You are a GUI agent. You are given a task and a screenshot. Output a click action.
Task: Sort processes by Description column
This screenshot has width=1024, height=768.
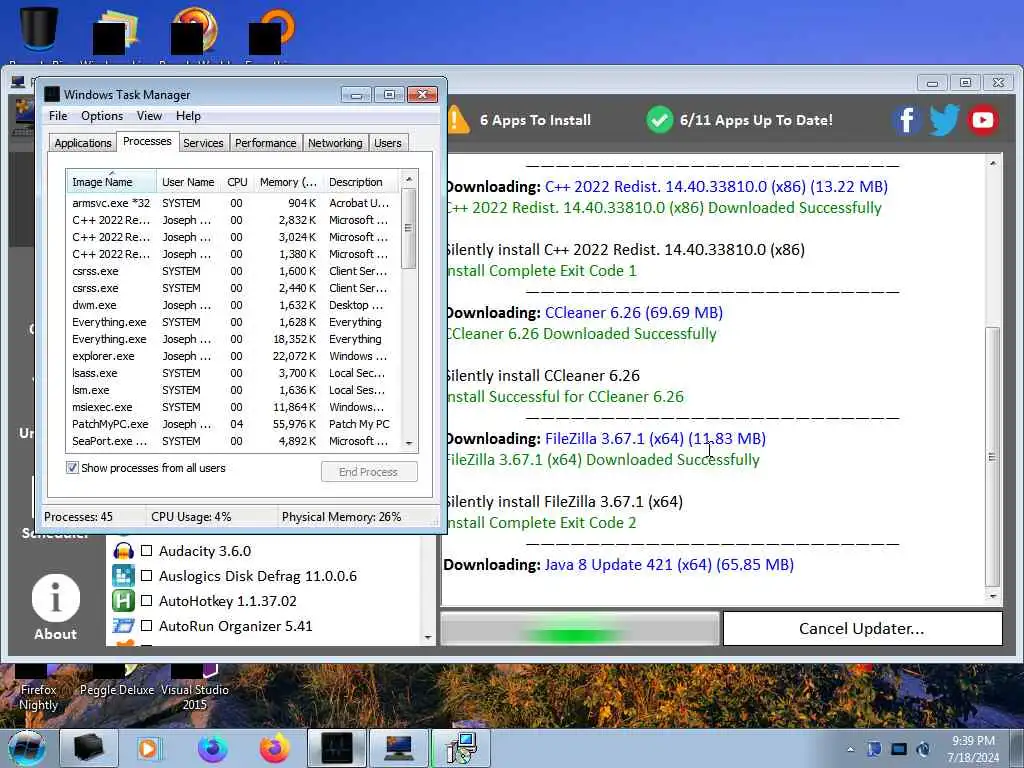(361, 182)
